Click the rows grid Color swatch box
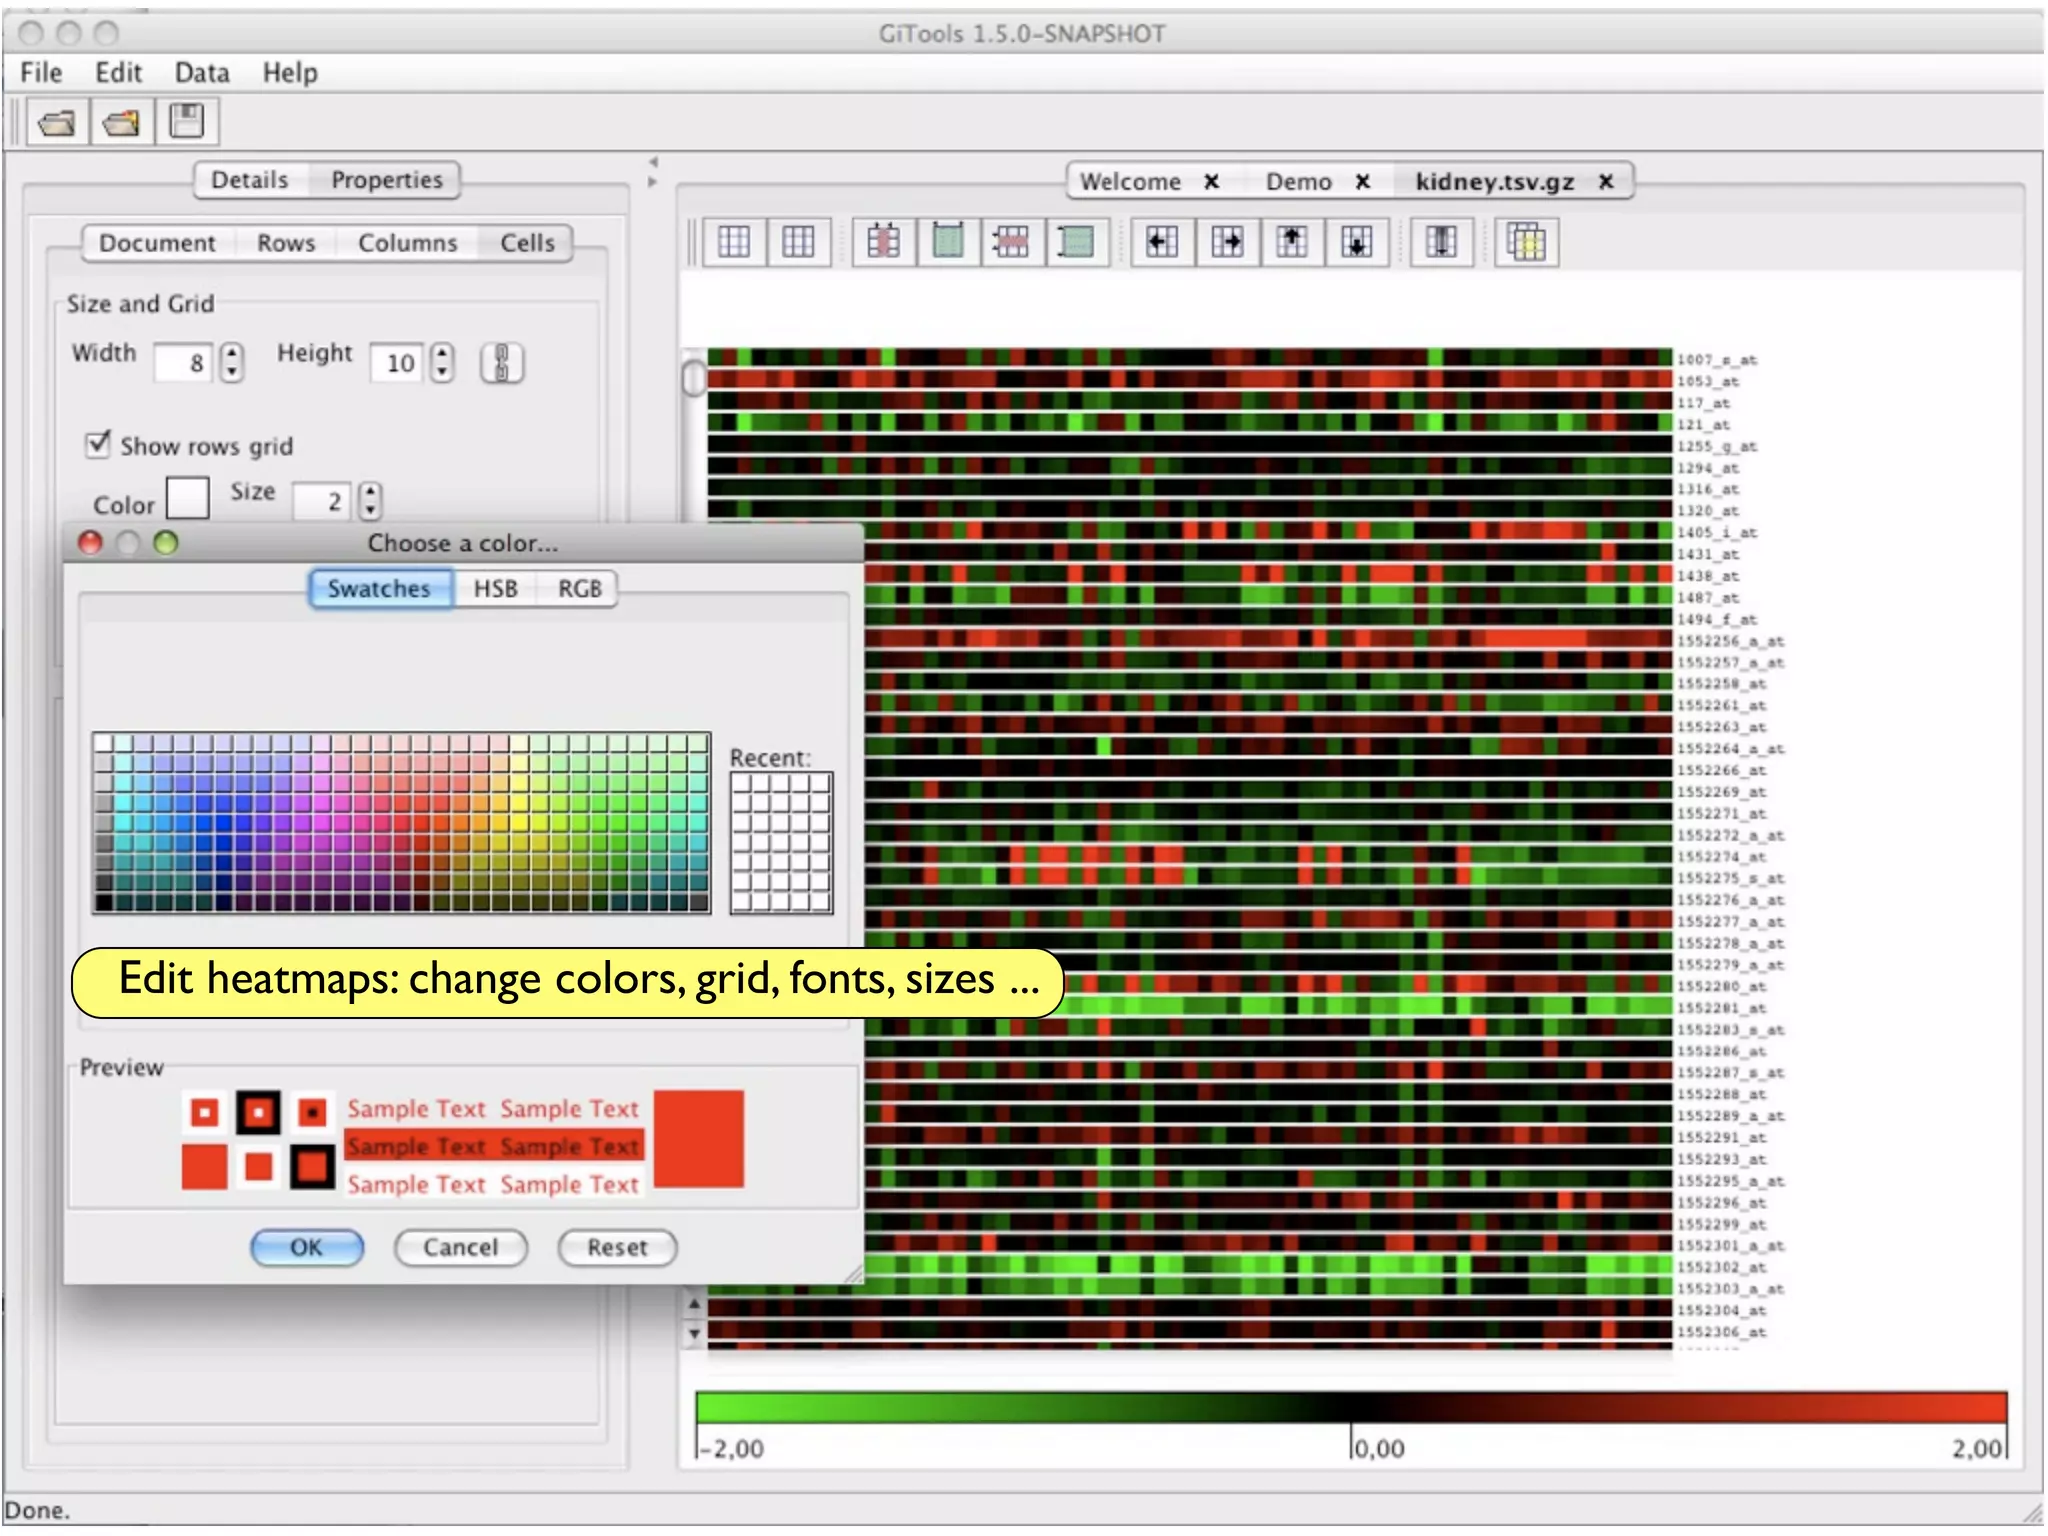 187,497
